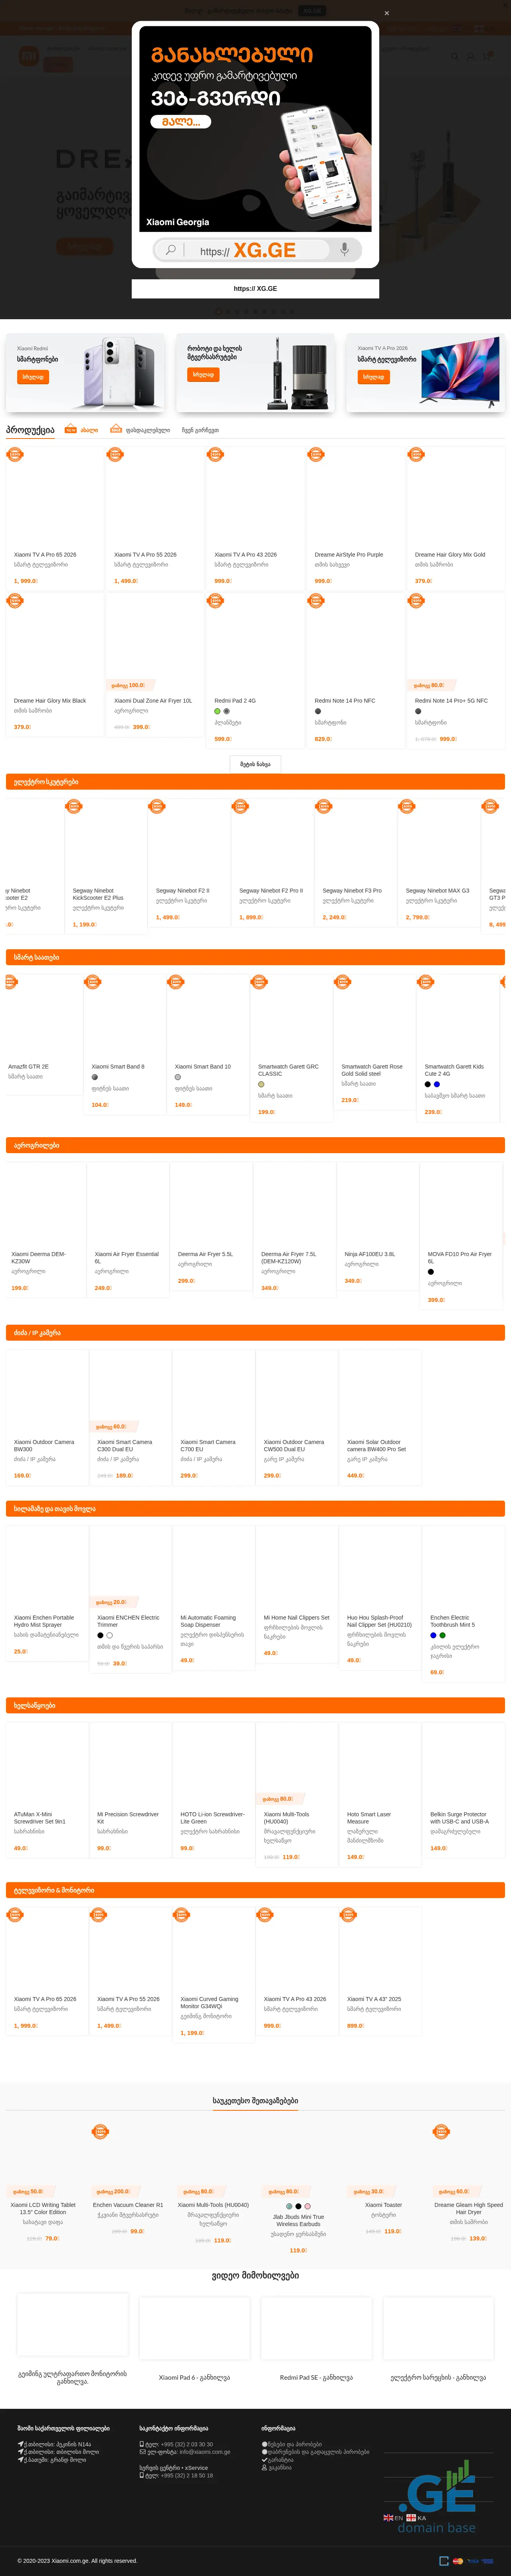Viewport: 511px width, 2576px height.
Task: Click the load-more button under the products grid
Action: click(x=255, y=764)
